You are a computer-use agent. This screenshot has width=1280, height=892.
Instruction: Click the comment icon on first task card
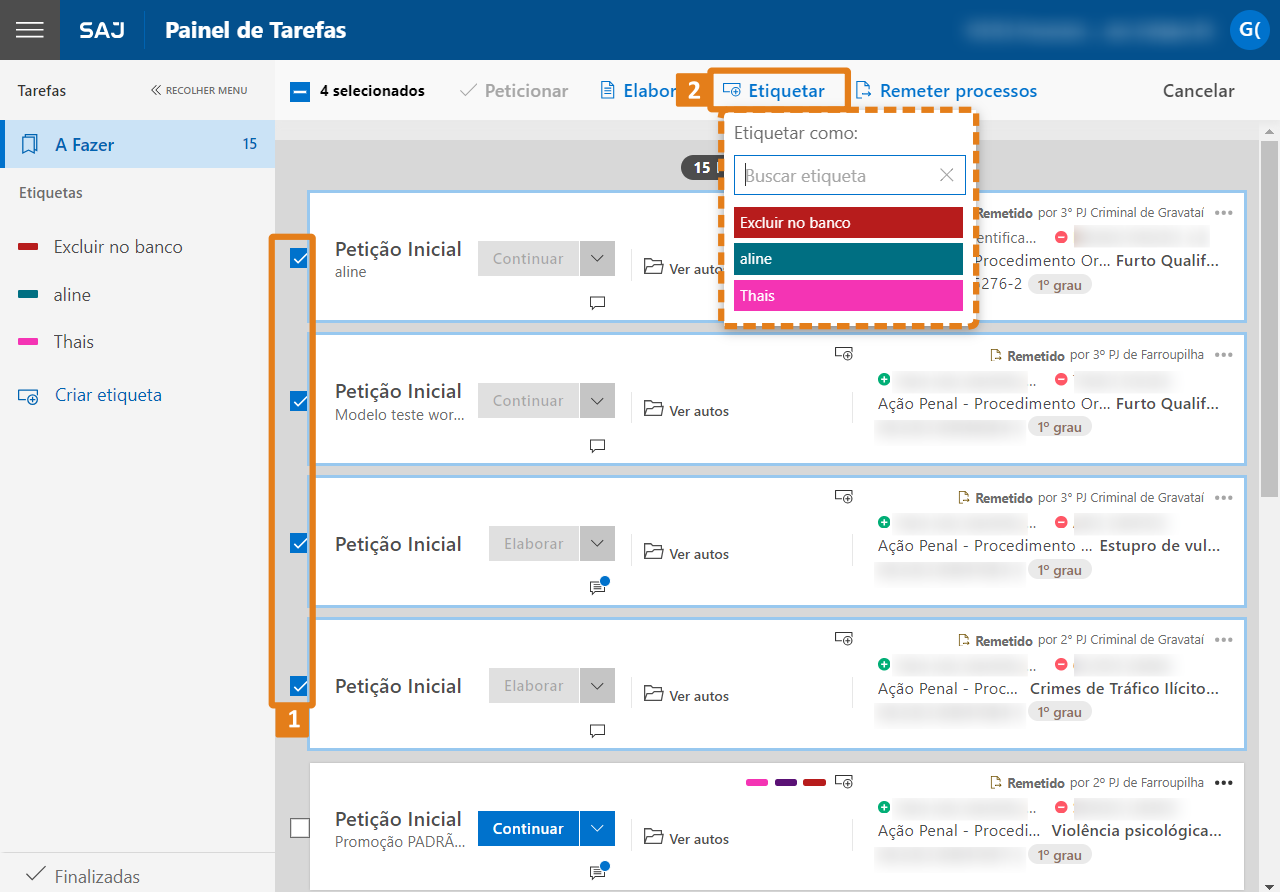(598, 303)
